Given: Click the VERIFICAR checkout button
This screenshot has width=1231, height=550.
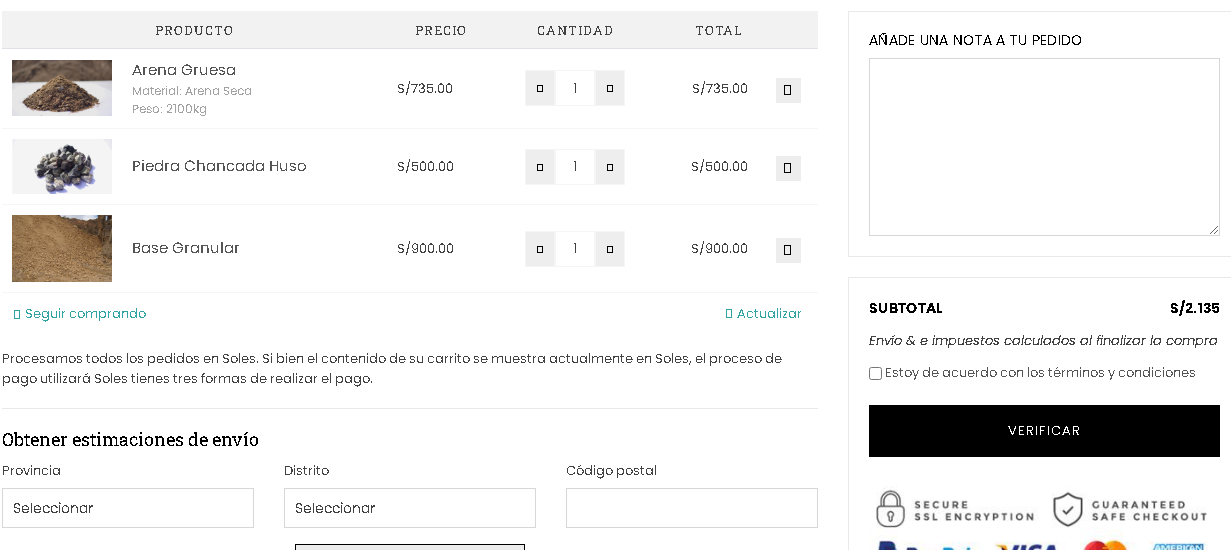Looking at the screenshot, I should (1044, 431).
